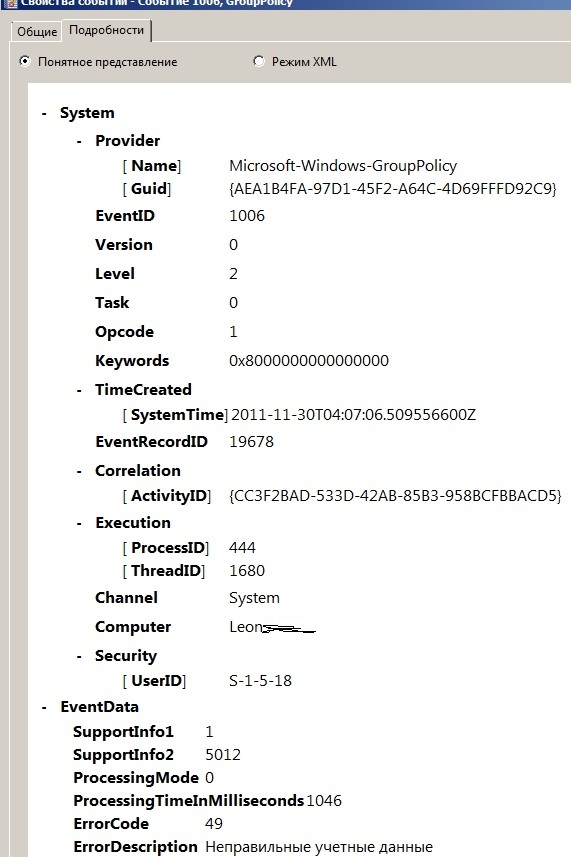This screenshot has height=857, width=571.
Task: Click the ErrorDescription text
Action: coord(319,847)
